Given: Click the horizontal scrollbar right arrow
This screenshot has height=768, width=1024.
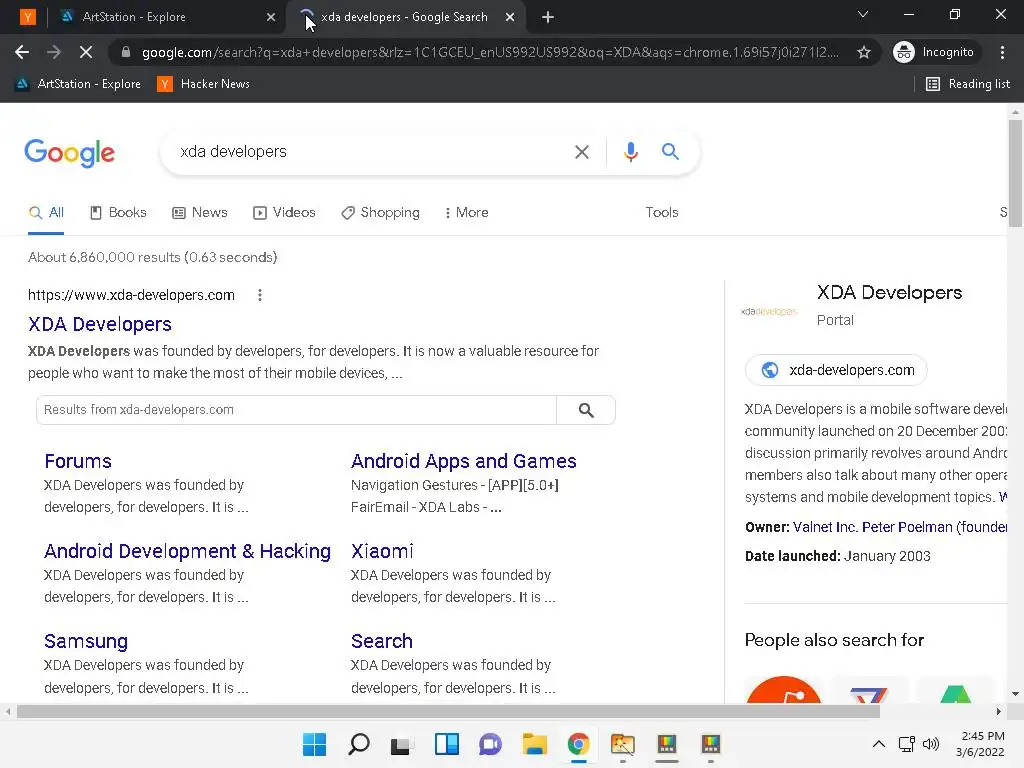Looking at the screenshot, I should [998, 711].
